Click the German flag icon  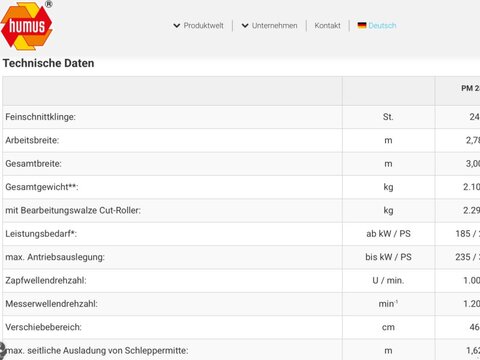[362, 25]
